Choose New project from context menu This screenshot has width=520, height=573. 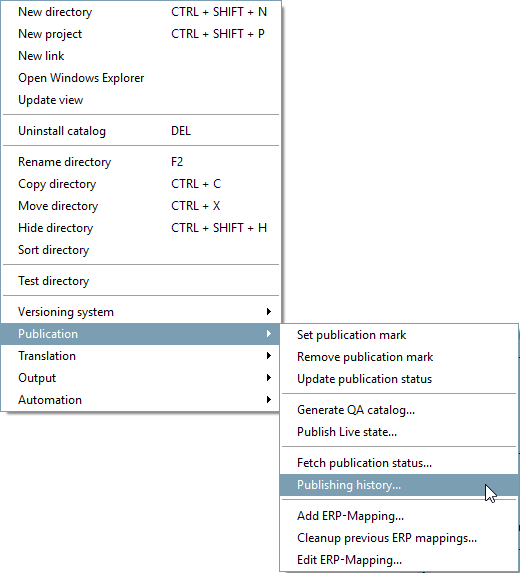click(x=141, y=34)
